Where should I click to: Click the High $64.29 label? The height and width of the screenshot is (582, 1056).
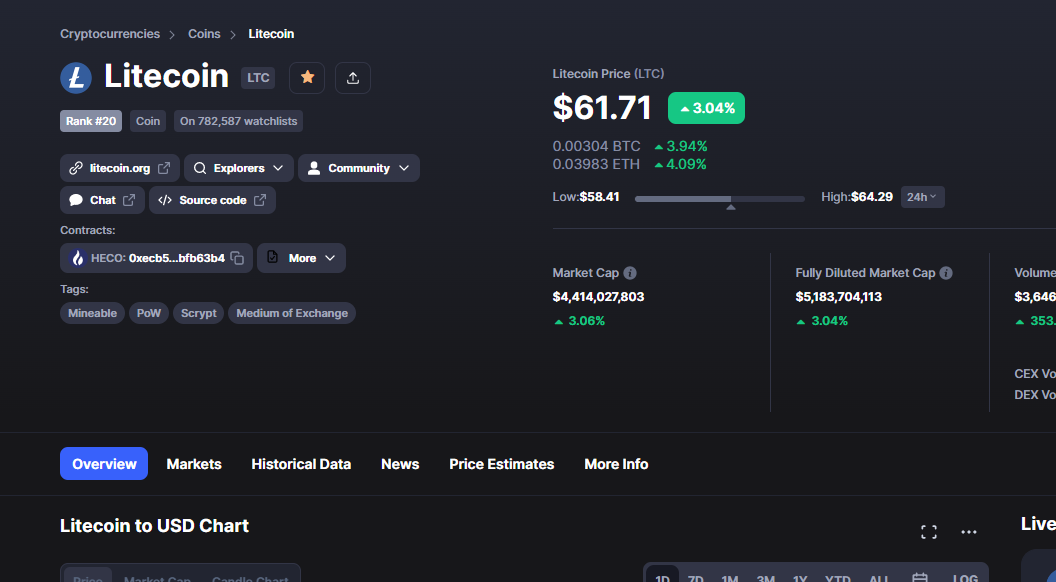coord(857,197)
